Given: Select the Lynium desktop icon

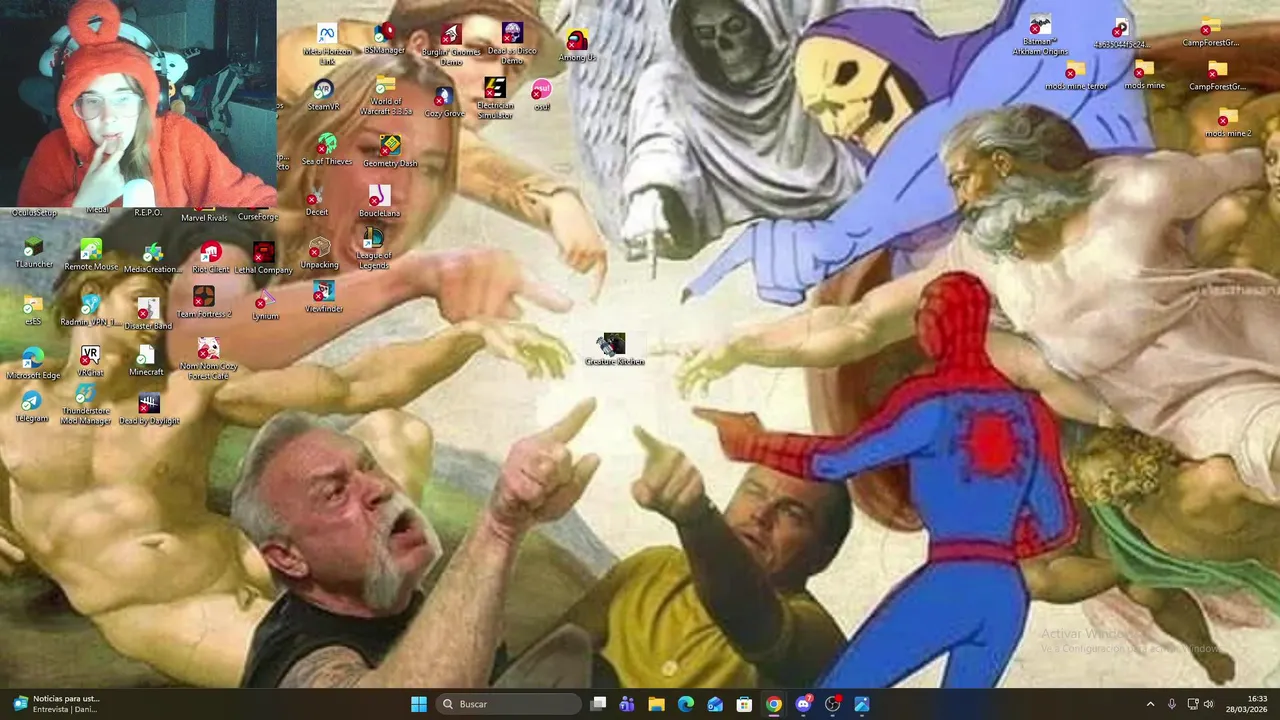Looking at the screenshot, I should click(x=265, y=306).
